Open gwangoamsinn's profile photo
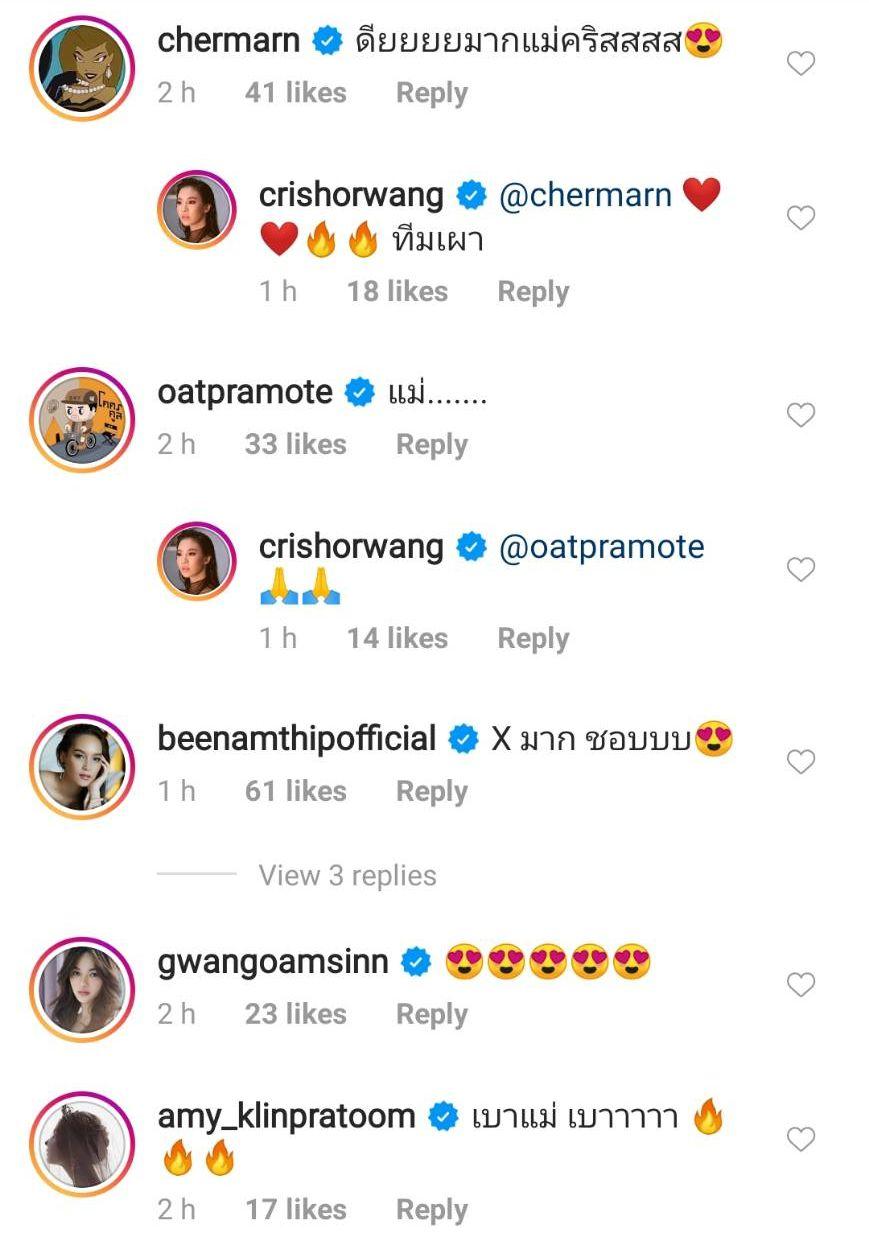The image size is (869, 1256). (x=83, y=989)
